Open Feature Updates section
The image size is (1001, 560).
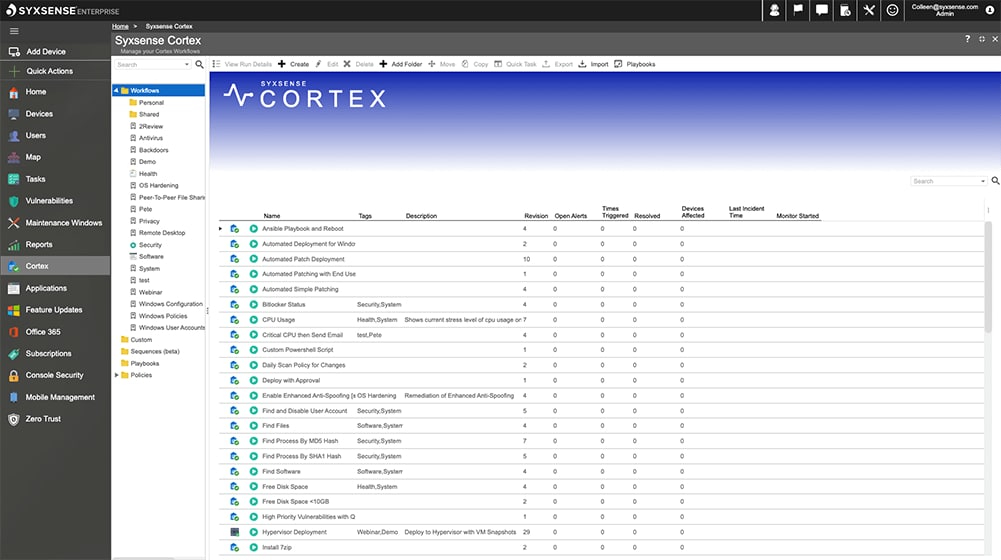click(x=55, y=310)
